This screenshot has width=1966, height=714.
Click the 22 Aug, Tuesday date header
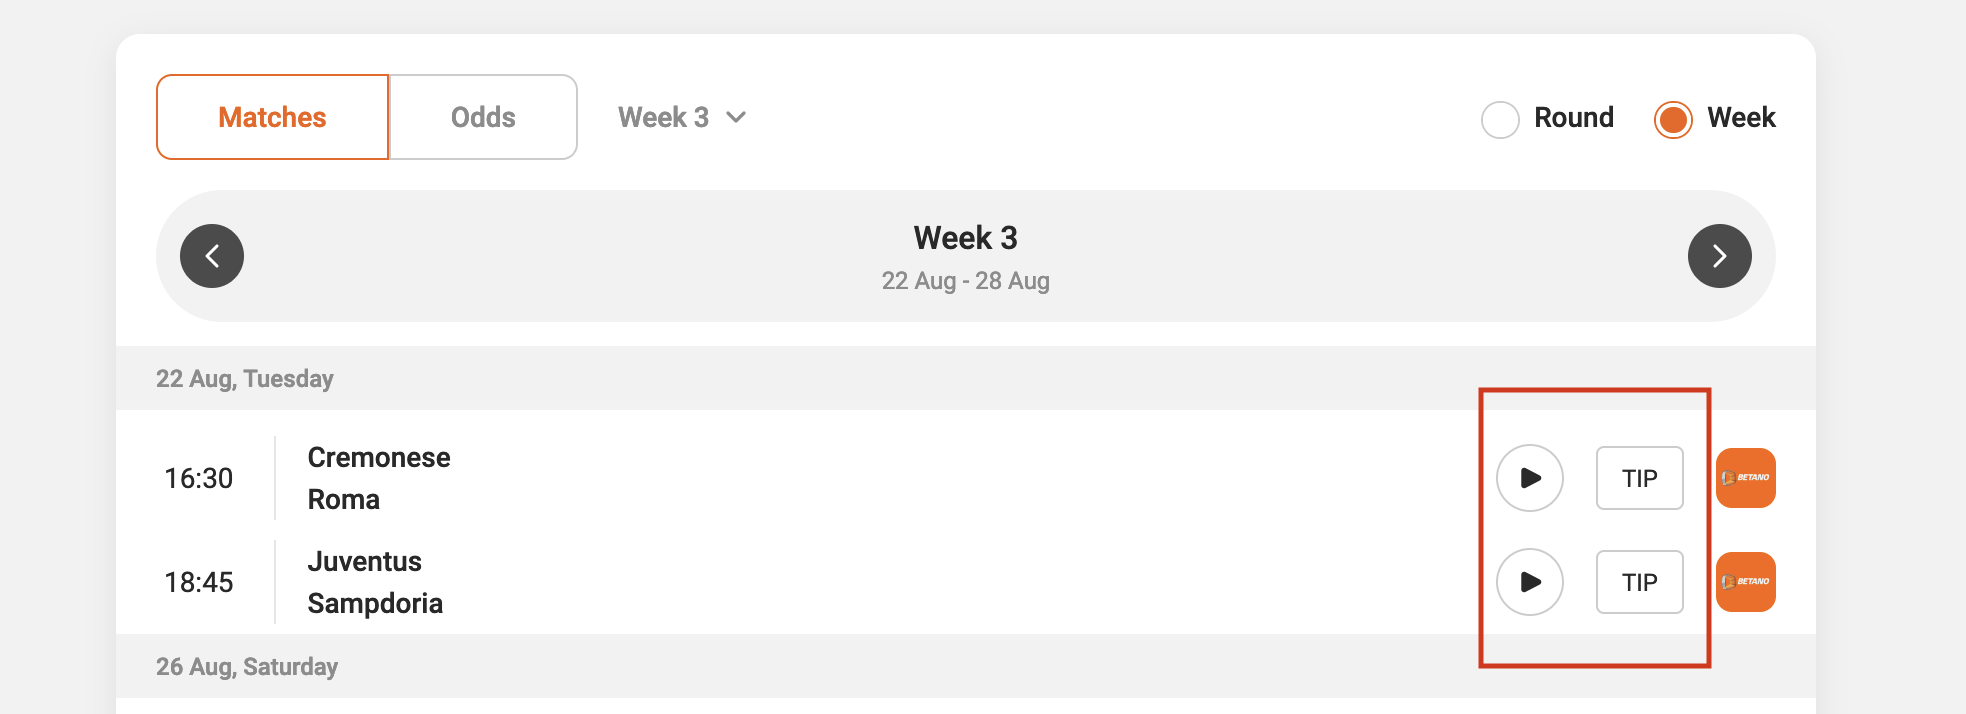(245, 378)
